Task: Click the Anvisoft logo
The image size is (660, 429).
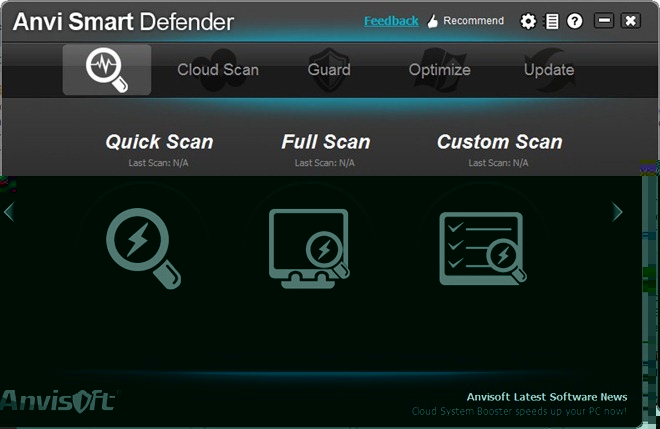Action: [59, 401]
